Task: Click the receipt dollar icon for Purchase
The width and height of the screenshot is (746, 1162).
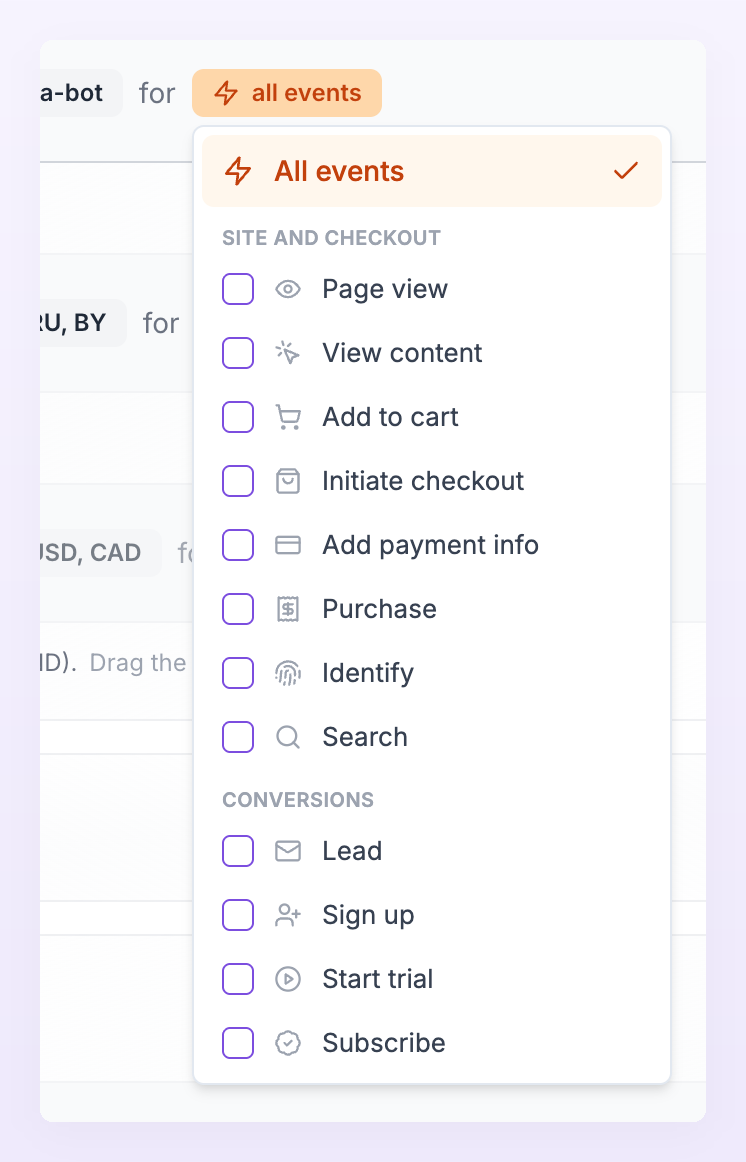Action: [287, 609]
